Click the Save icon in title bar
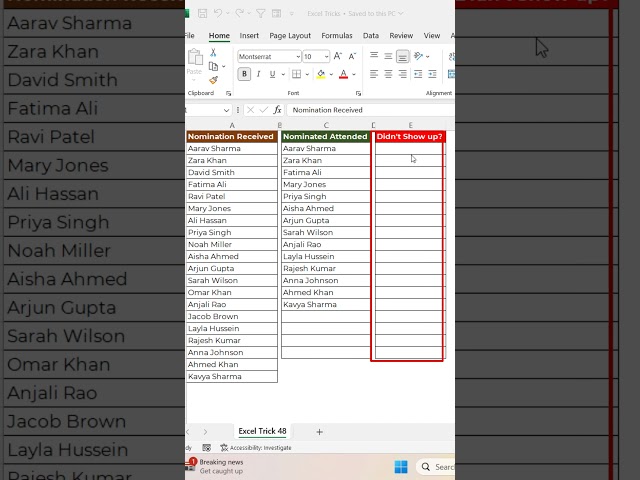This screenshot has height=480, width=640. (x=202, y=13)
